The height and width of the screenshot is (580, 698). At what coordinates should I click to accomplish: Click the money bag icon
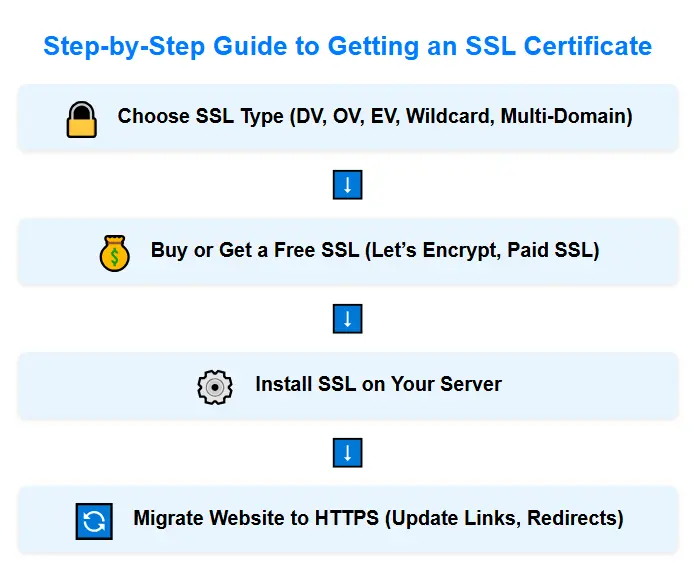click(x=115, y=253)
